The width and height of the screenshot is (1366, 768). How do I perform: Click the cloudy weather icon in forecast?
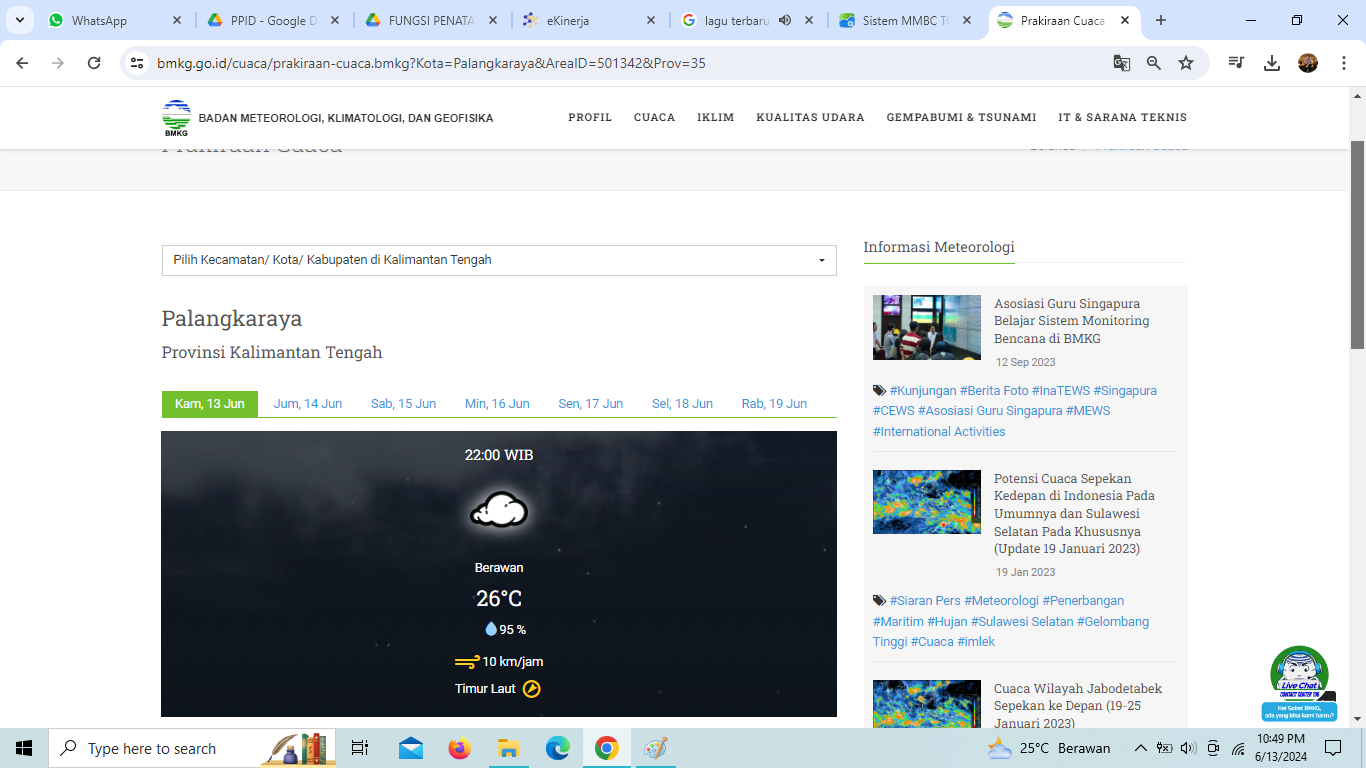[x=499, y=511]
